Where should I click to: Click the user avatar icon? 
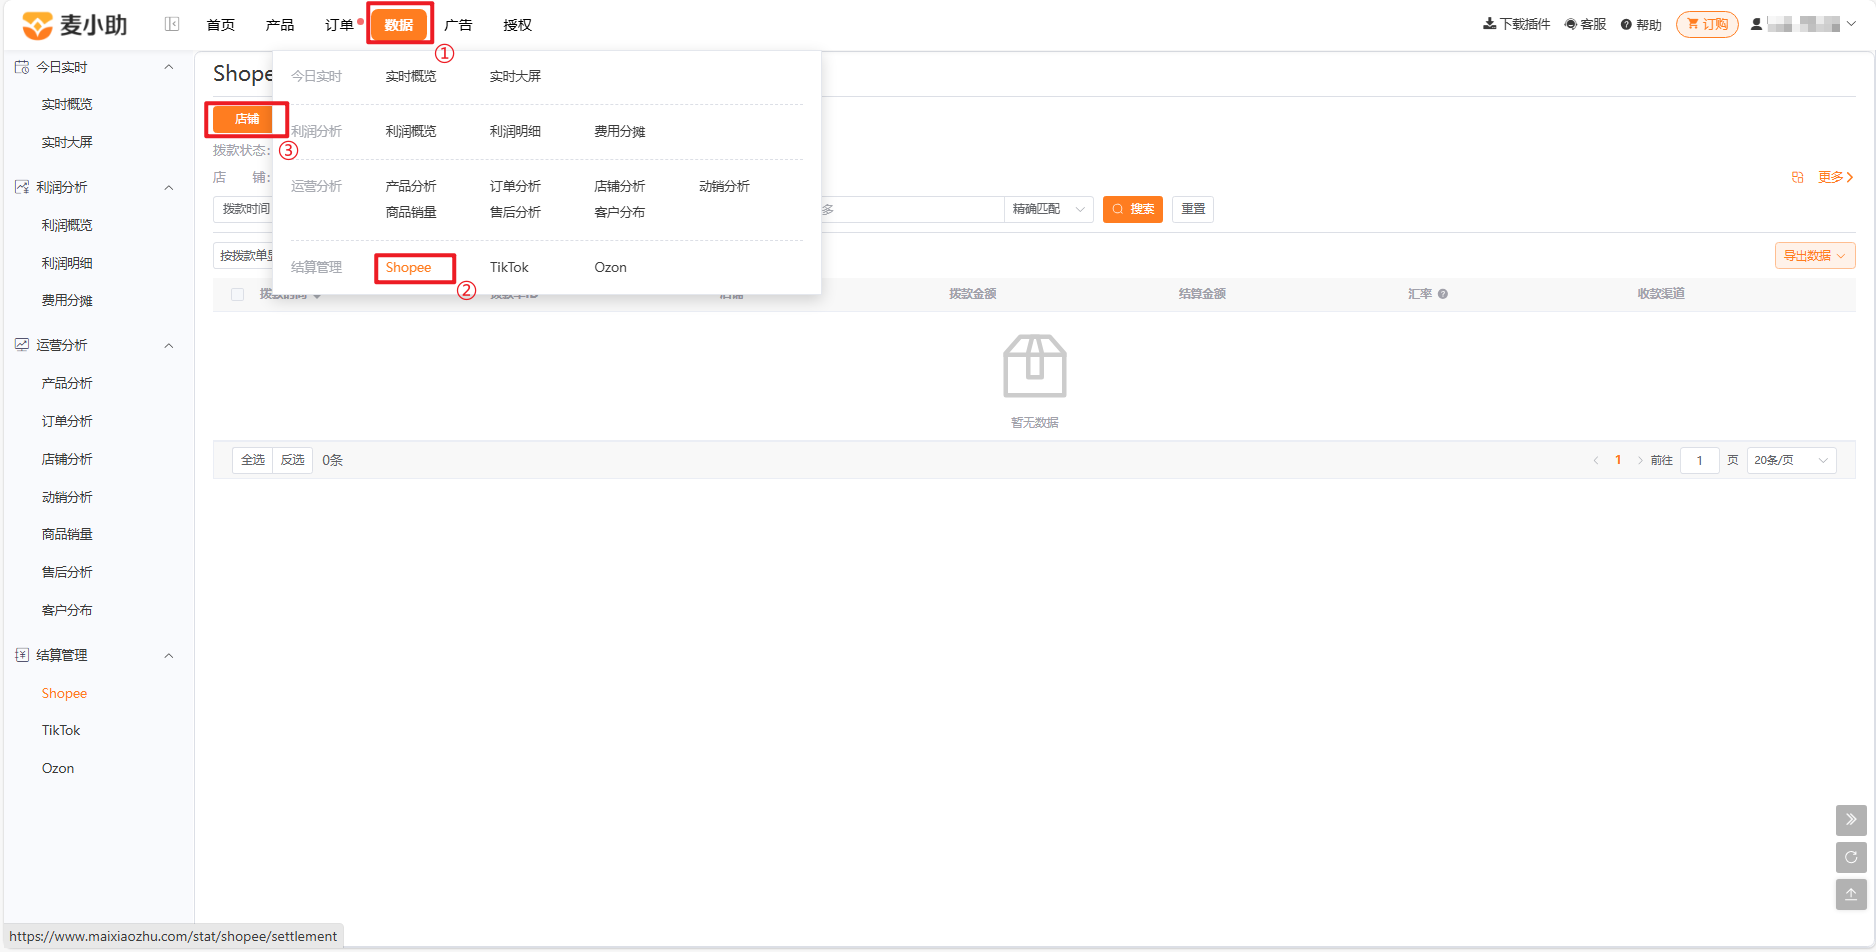[x=1756, y=24]
